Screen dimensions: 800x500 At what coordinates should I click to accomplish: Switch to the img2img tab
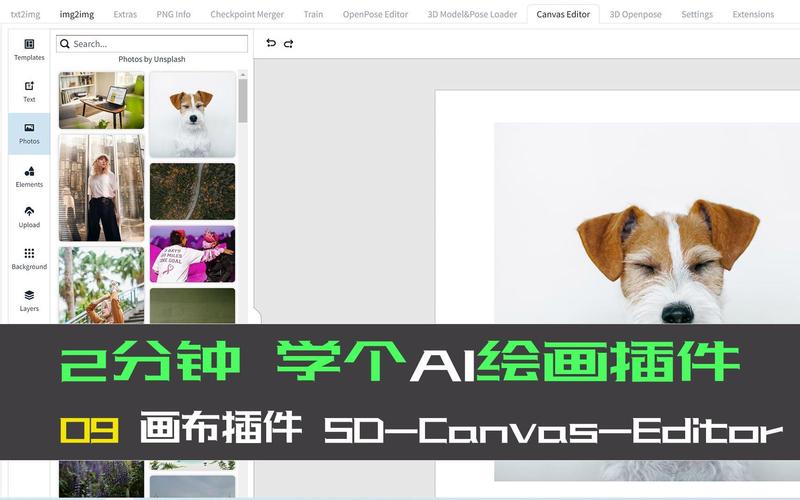coord(77,14)
